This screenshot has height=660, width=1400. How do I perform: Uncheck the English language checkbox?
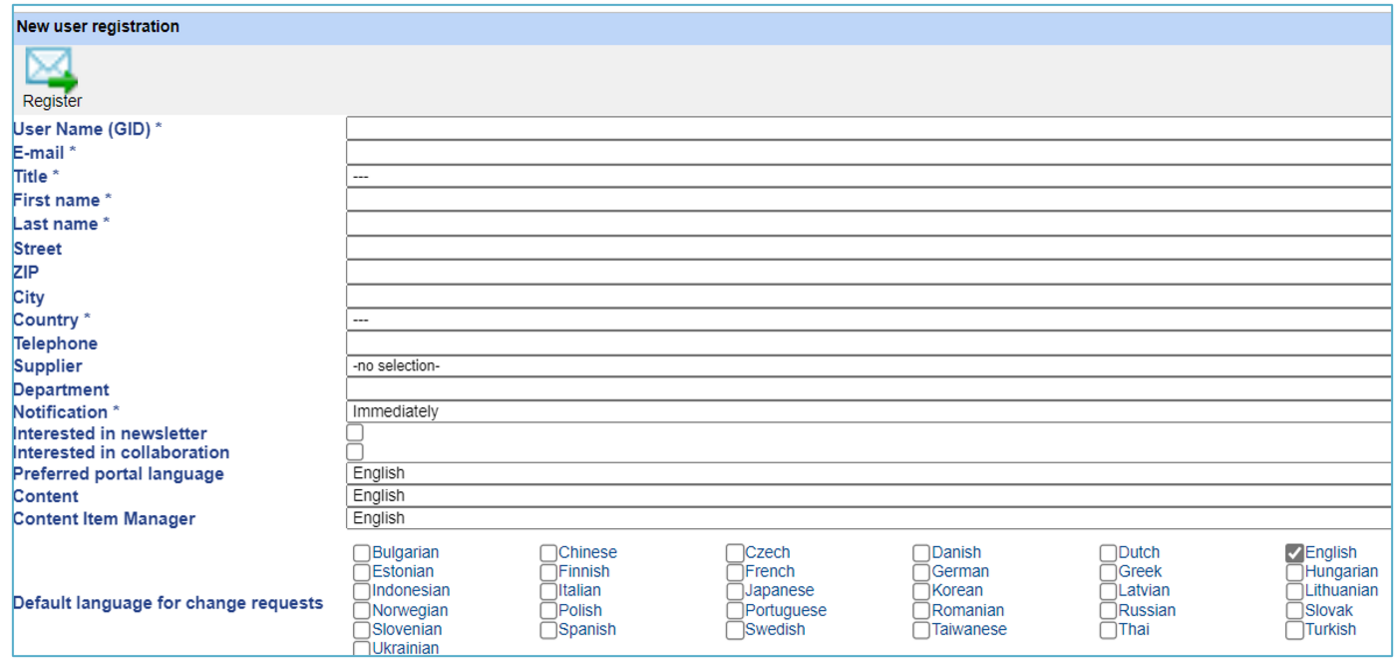(1295, 553)
